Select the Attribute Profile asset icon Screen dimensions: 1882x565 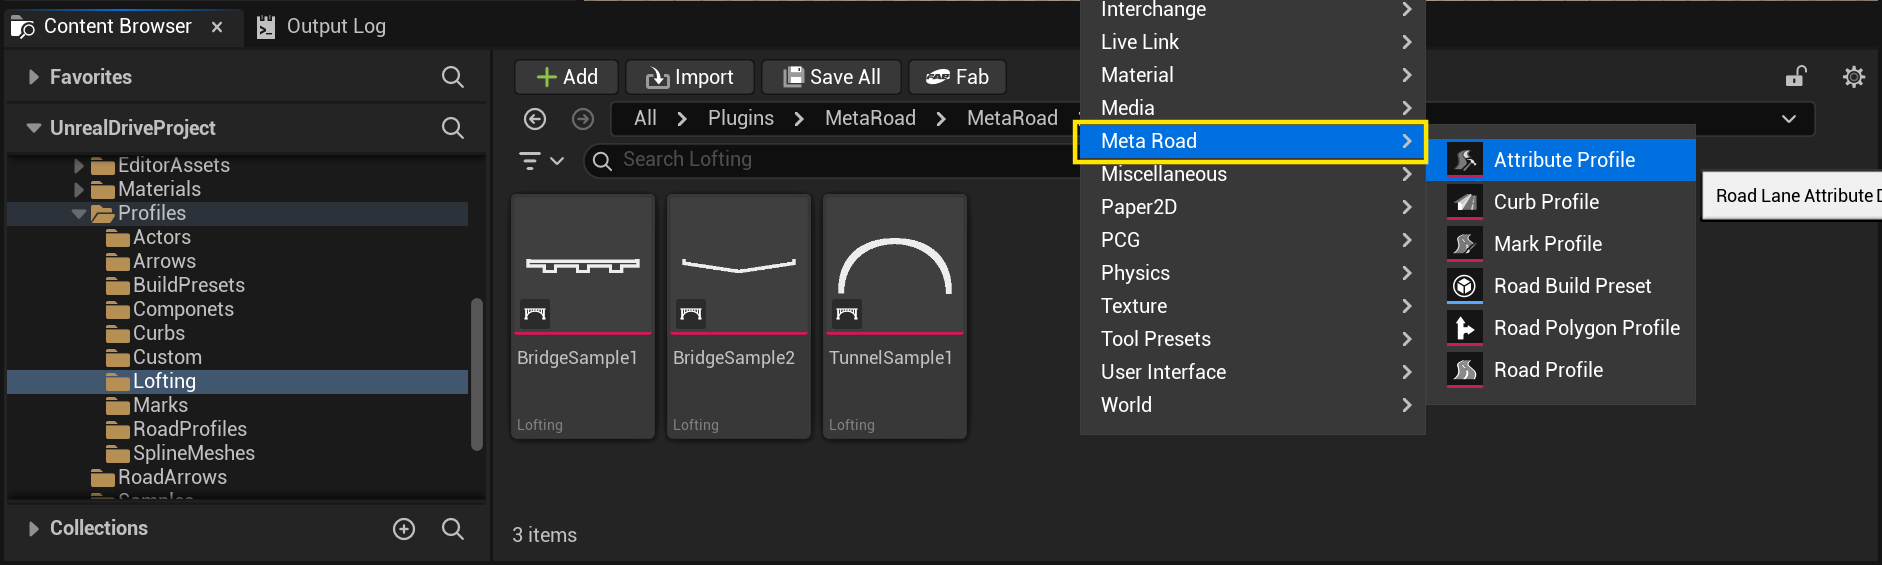1465,160
